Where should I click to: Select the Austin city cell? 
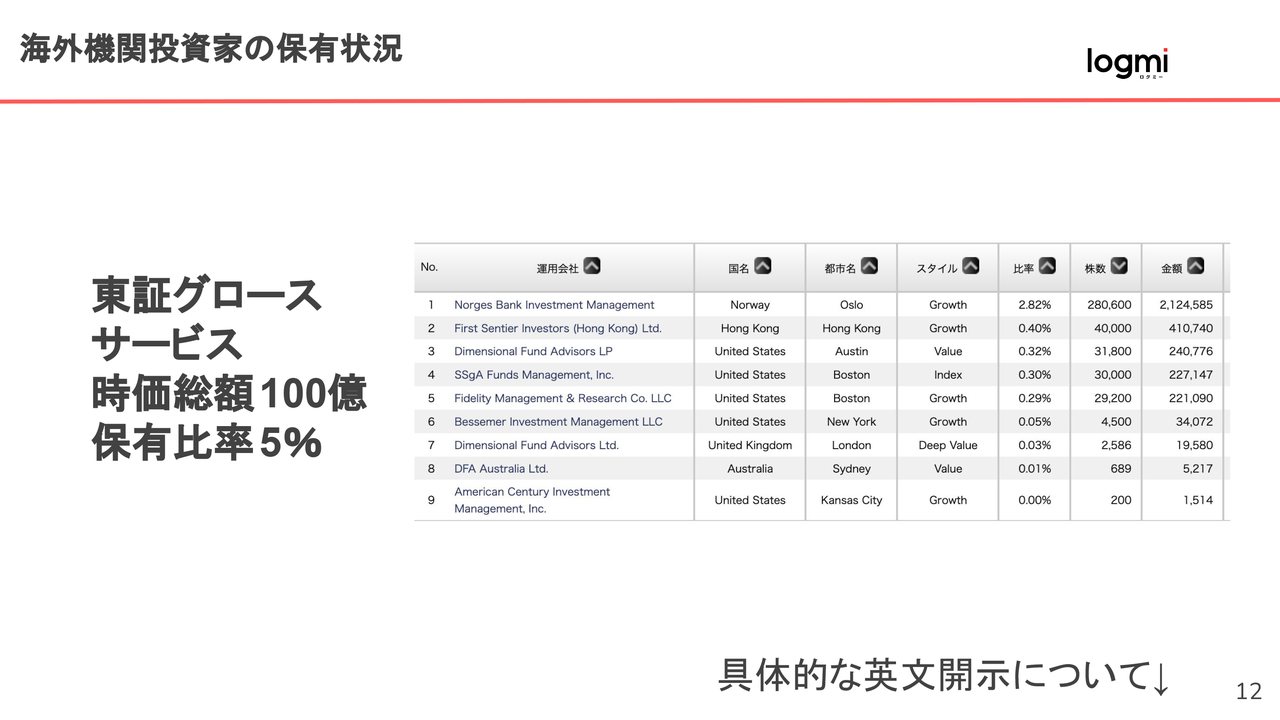[x=851, y=351]
